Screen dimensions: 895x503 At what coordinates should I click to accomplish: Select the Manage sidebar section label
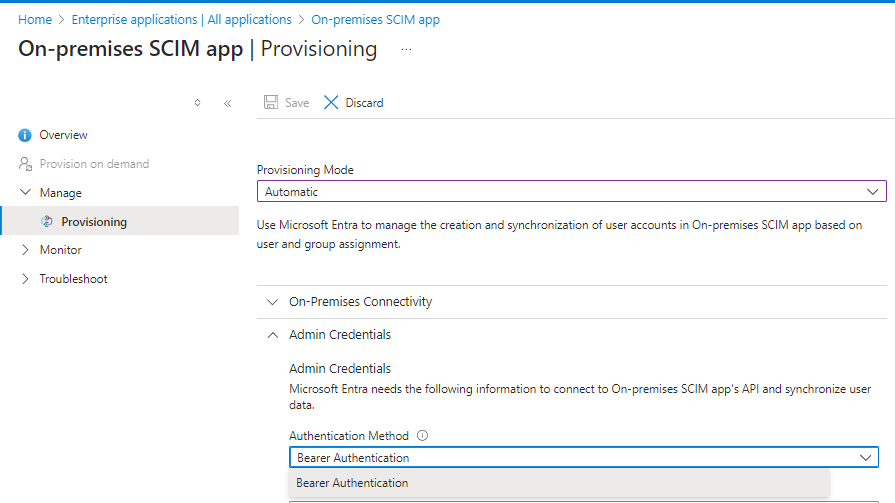pyautogui.click(x=61, y=193)
